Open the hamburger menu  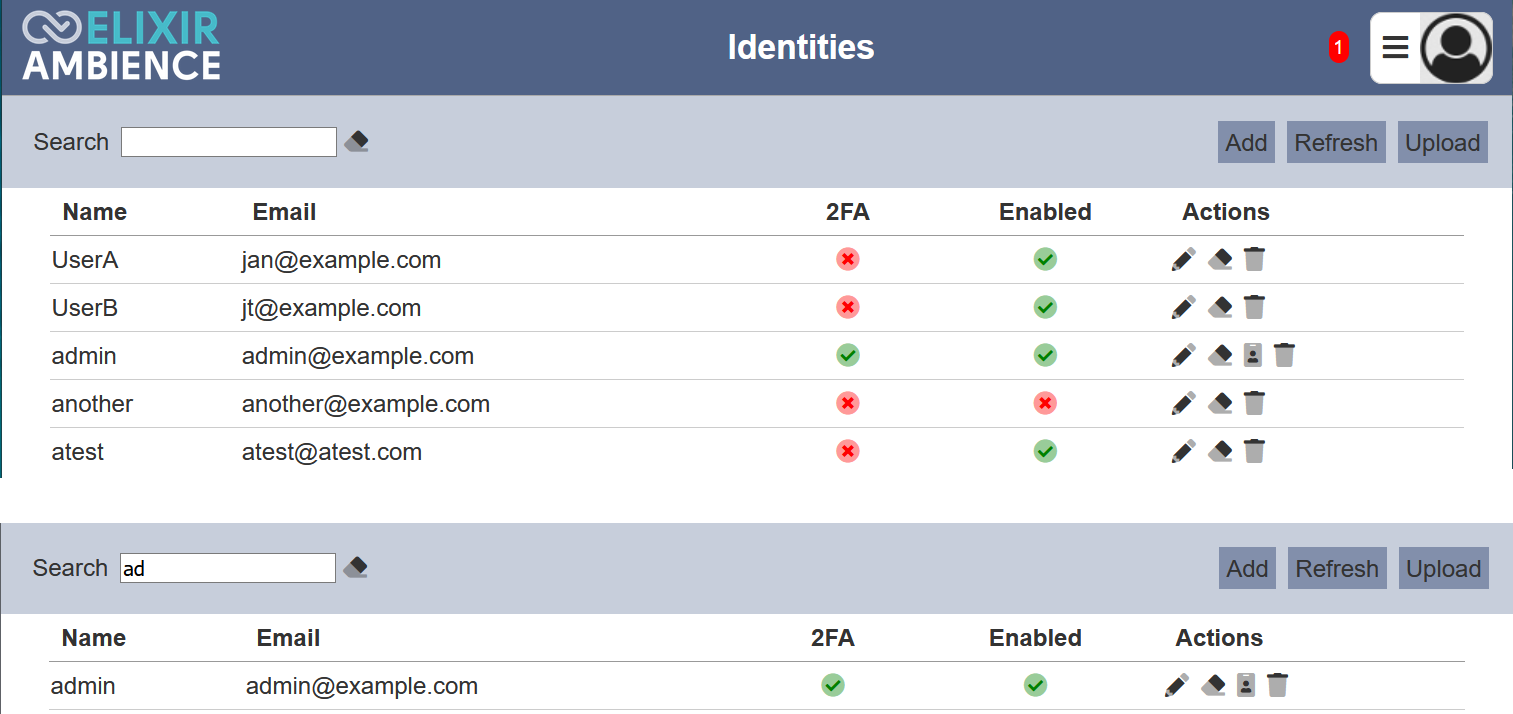tap(1395, 47)
